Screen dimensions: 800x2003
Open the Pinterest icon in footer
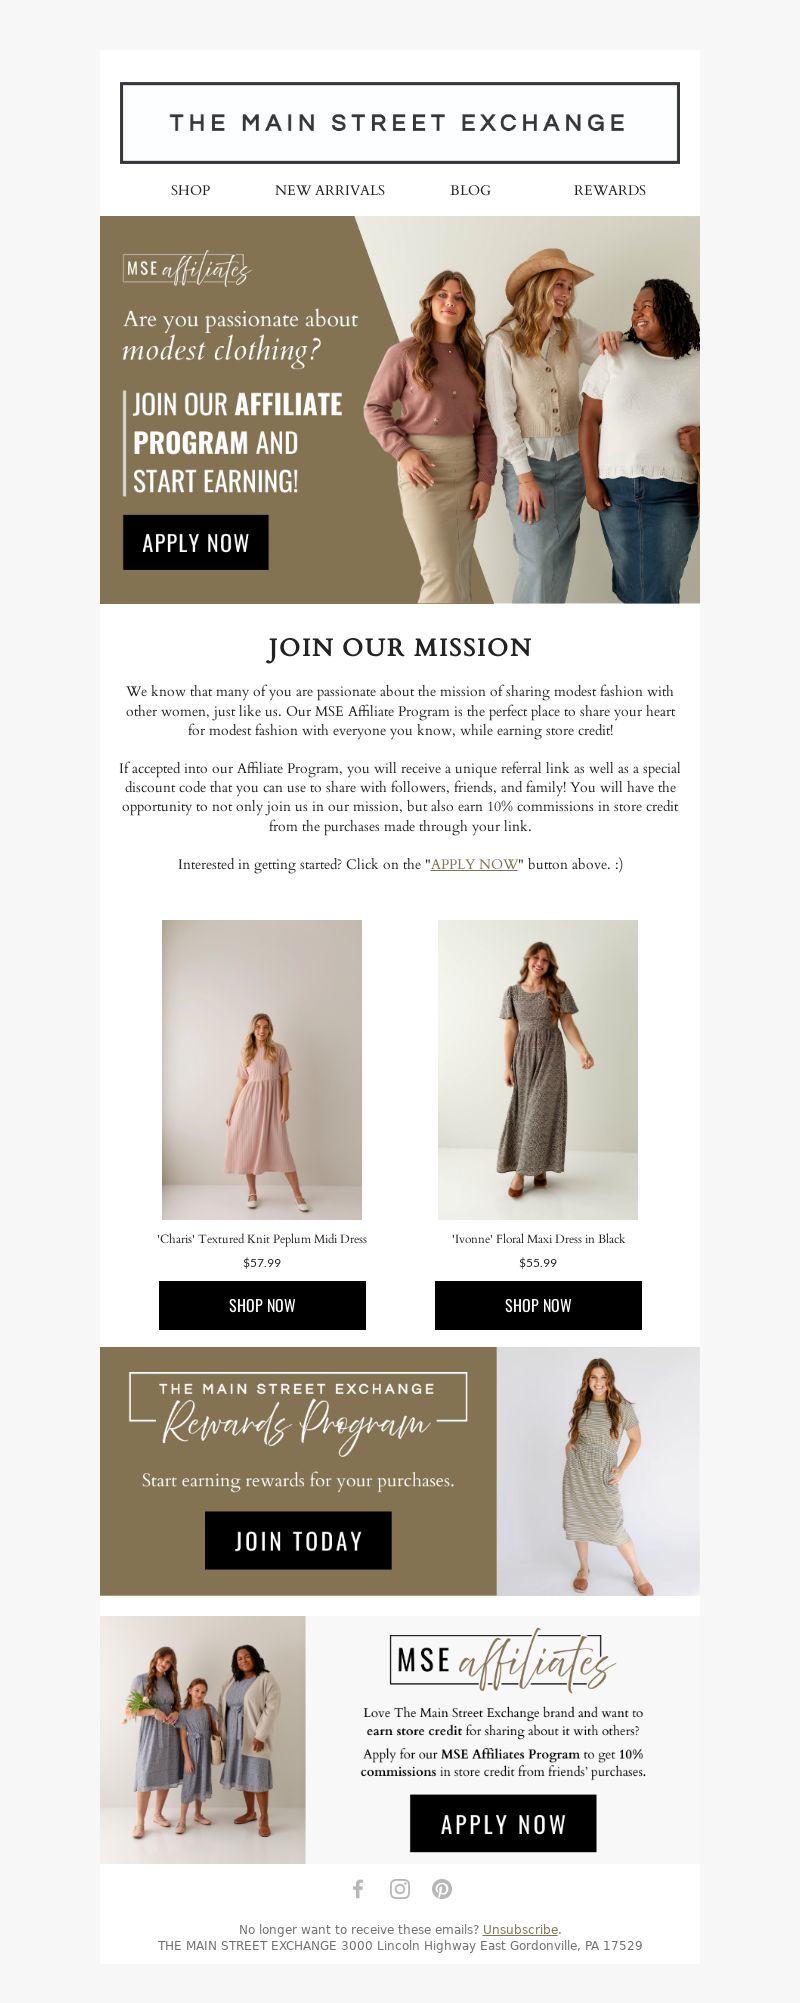(442, 1888)
